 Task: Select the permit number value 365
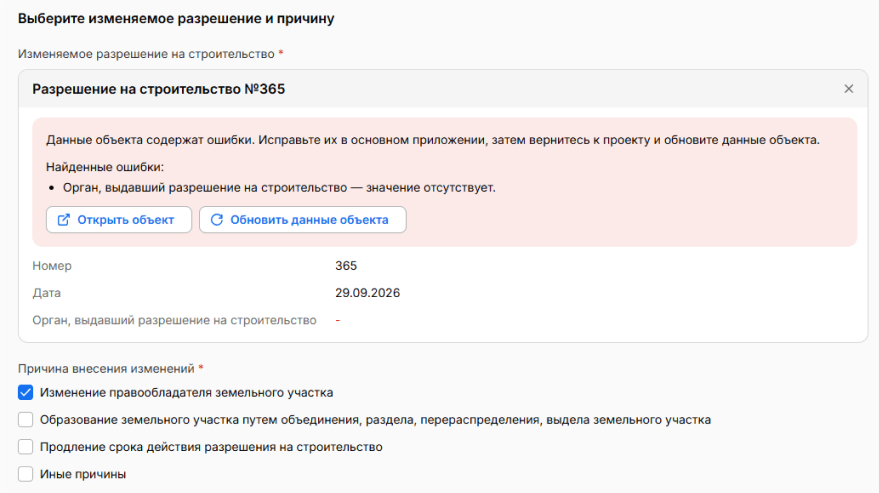346,266
